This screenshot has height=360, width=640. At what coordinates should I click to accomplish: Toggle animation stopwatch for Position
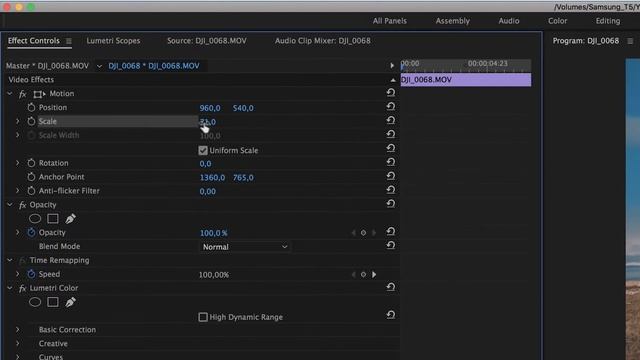coord(31,107)
